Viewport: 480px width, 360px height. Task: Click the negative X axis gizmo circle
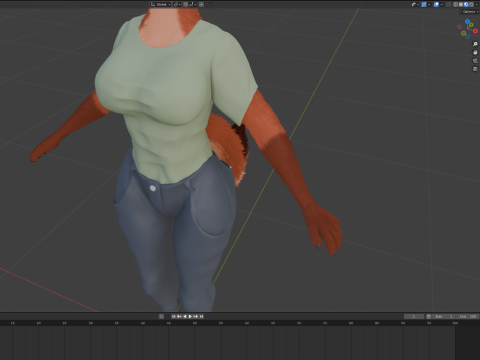[459, 27]
